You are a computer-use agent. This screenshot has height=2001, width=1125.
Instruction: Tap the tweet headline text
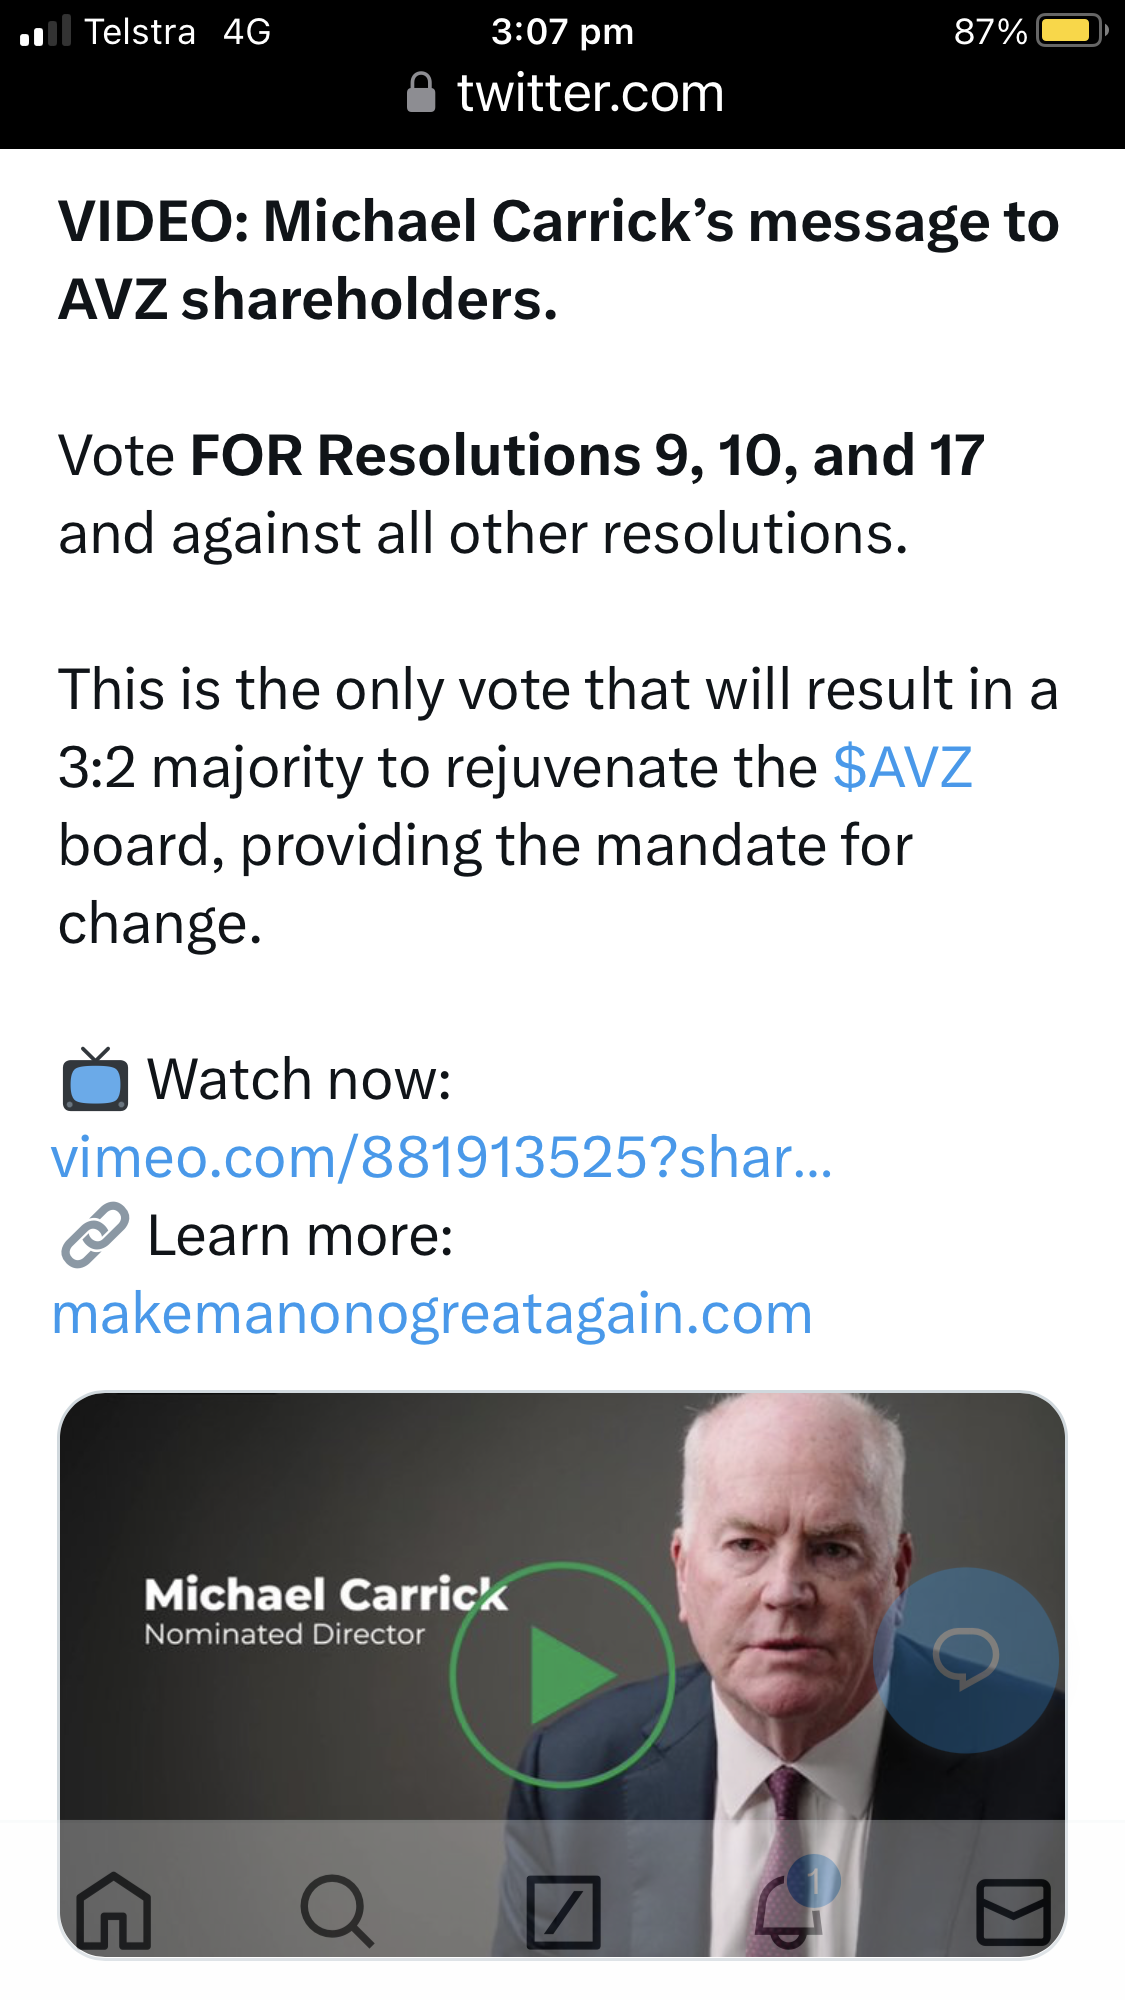(558, 260)
